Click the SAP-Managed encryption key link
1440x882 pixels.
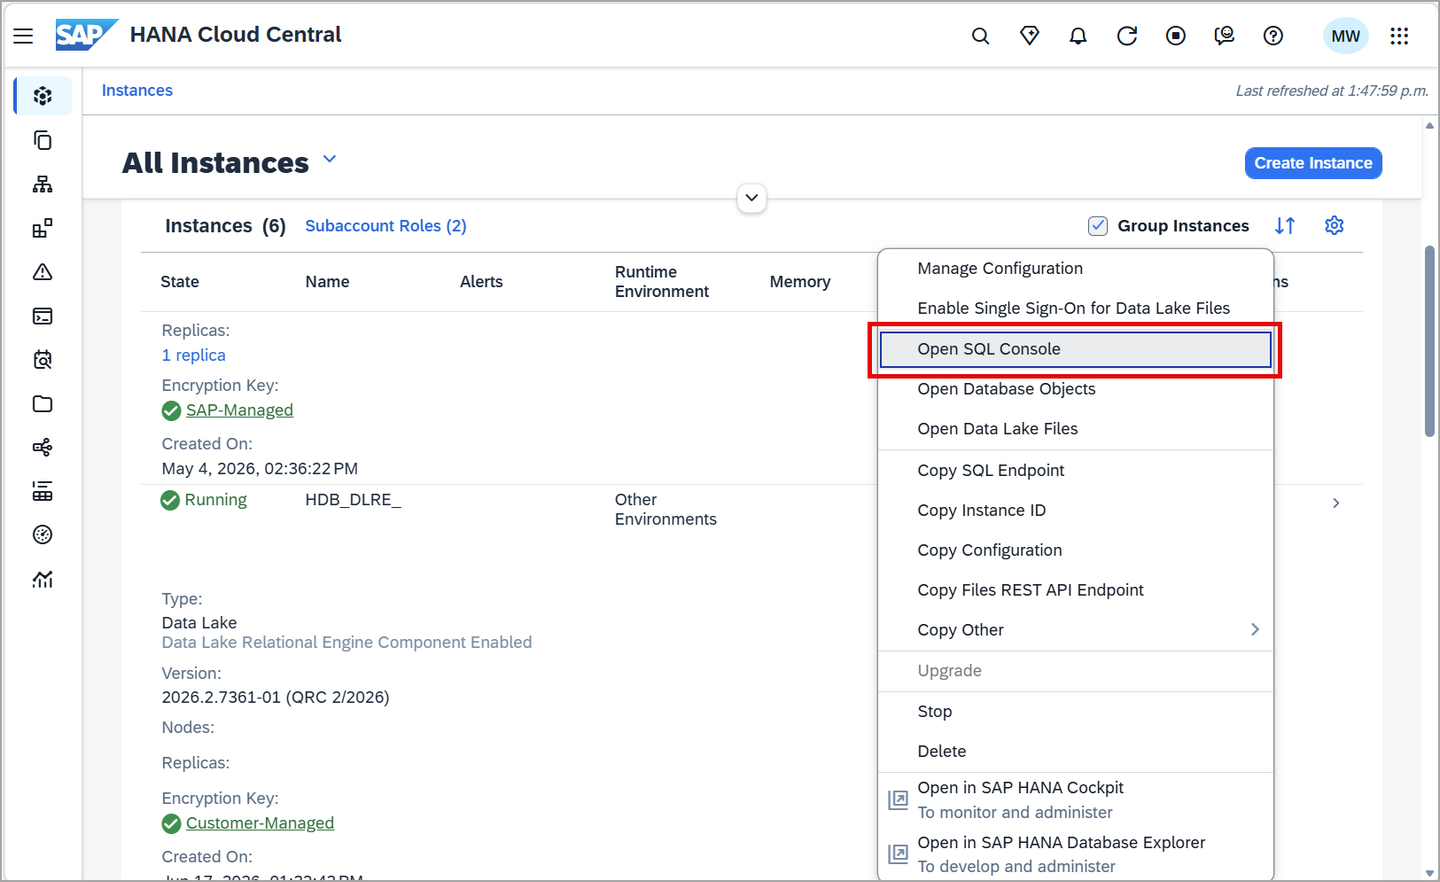point(239,410)
